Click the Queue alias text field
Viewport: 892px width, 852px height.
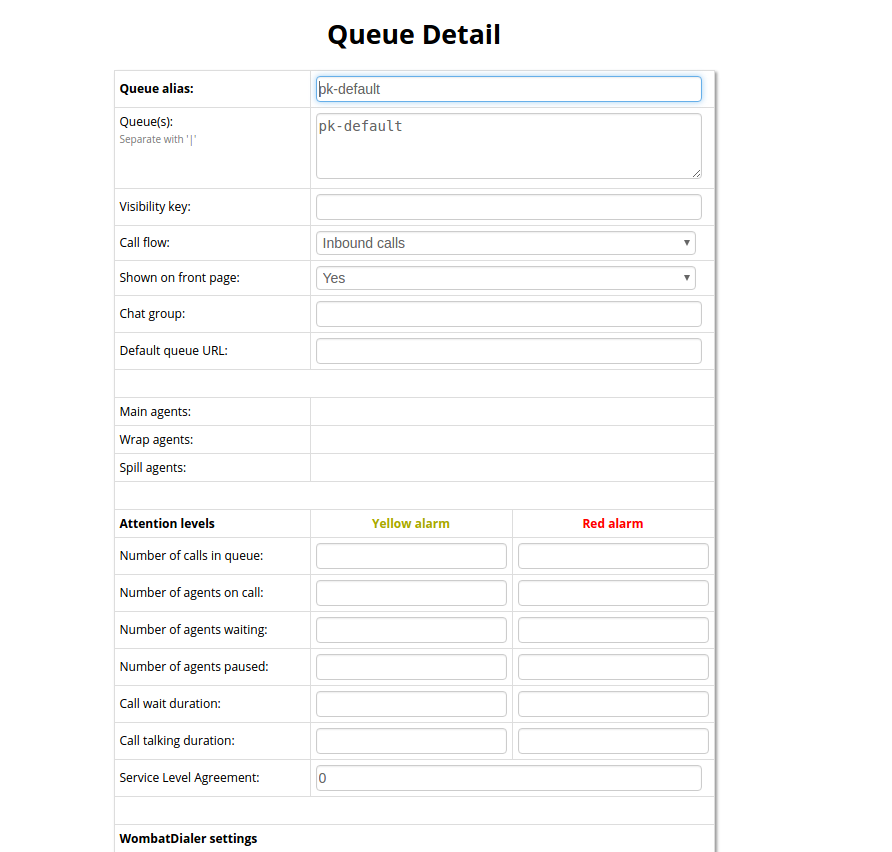(x=508, y=89)
